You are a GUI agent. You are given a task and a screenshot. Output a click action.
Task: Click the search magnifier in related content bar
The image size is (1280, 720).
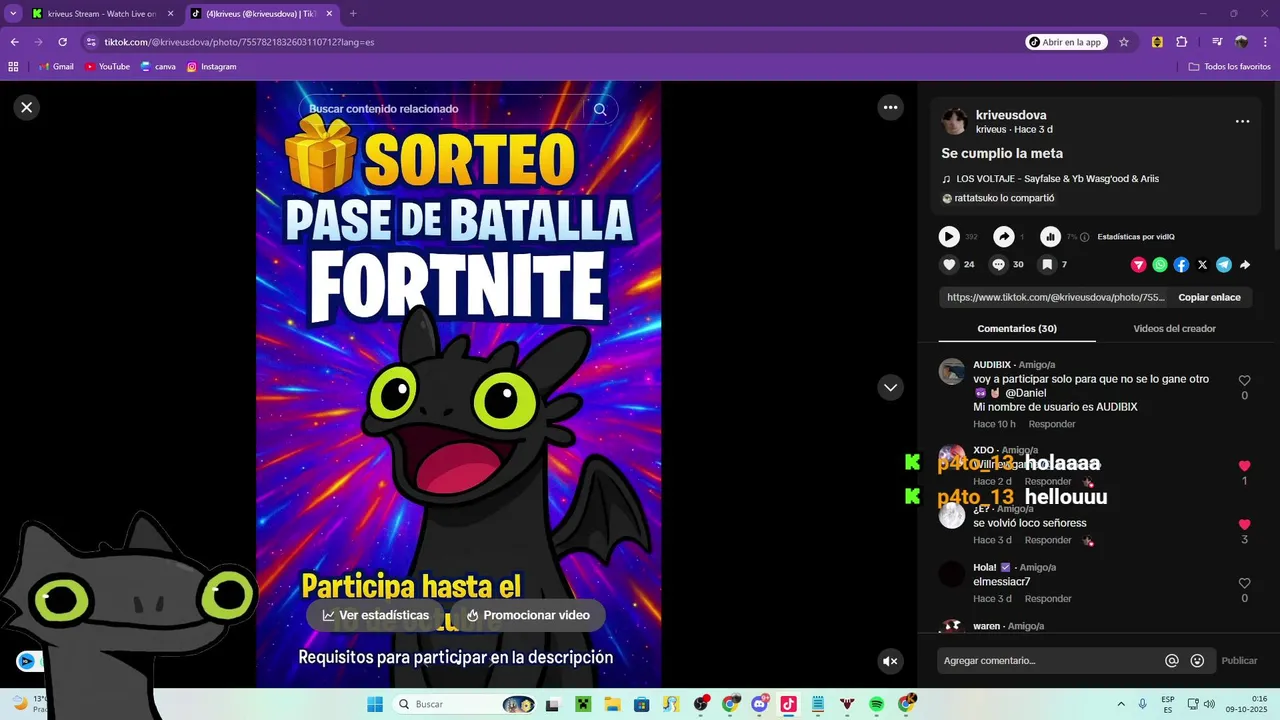(x=600, y=109)
